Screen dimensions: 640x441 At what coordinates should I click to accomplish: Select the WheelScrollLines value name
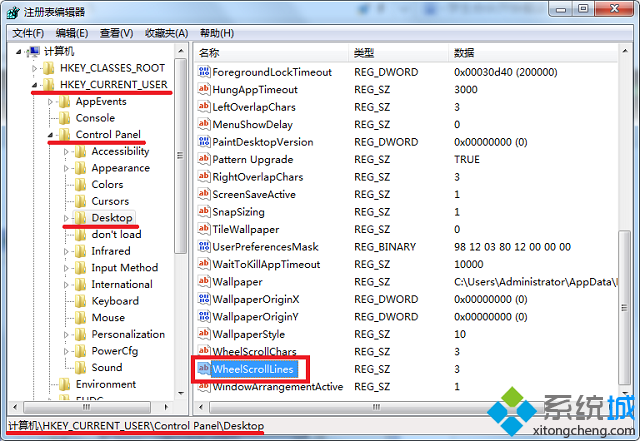pyautogui.click(x=253, y=369)
